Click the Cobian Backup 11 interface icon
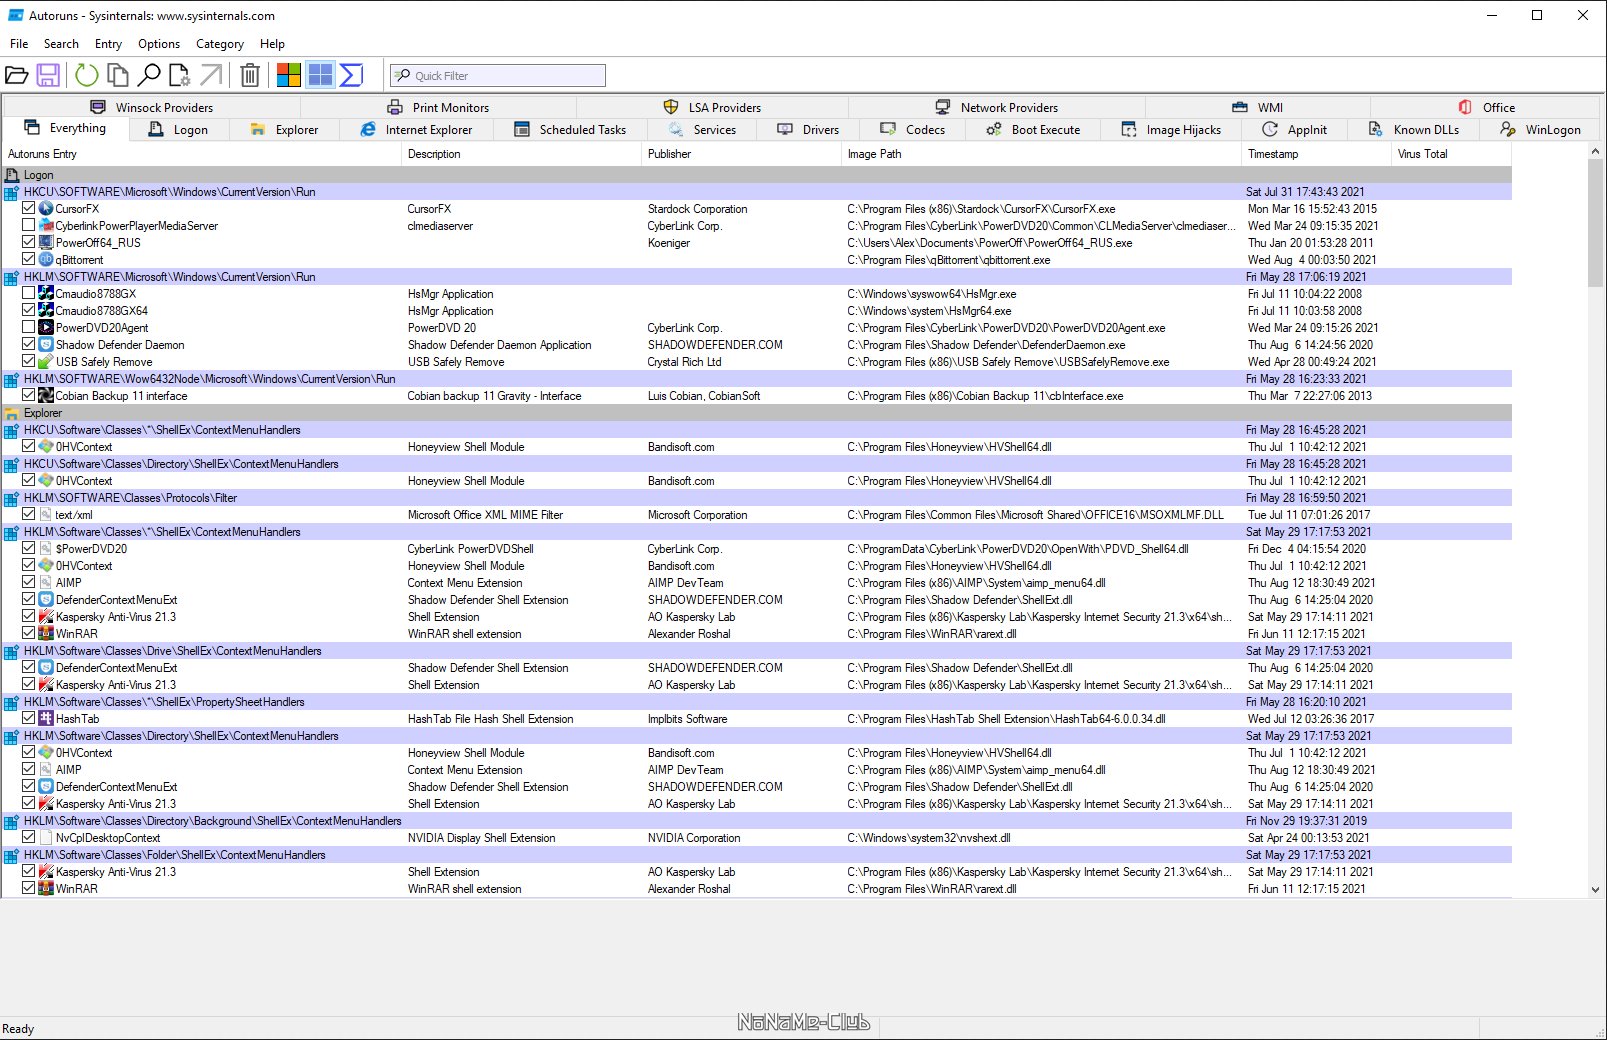Screen dimensions: 1607x1040 [x=46, y=396]
